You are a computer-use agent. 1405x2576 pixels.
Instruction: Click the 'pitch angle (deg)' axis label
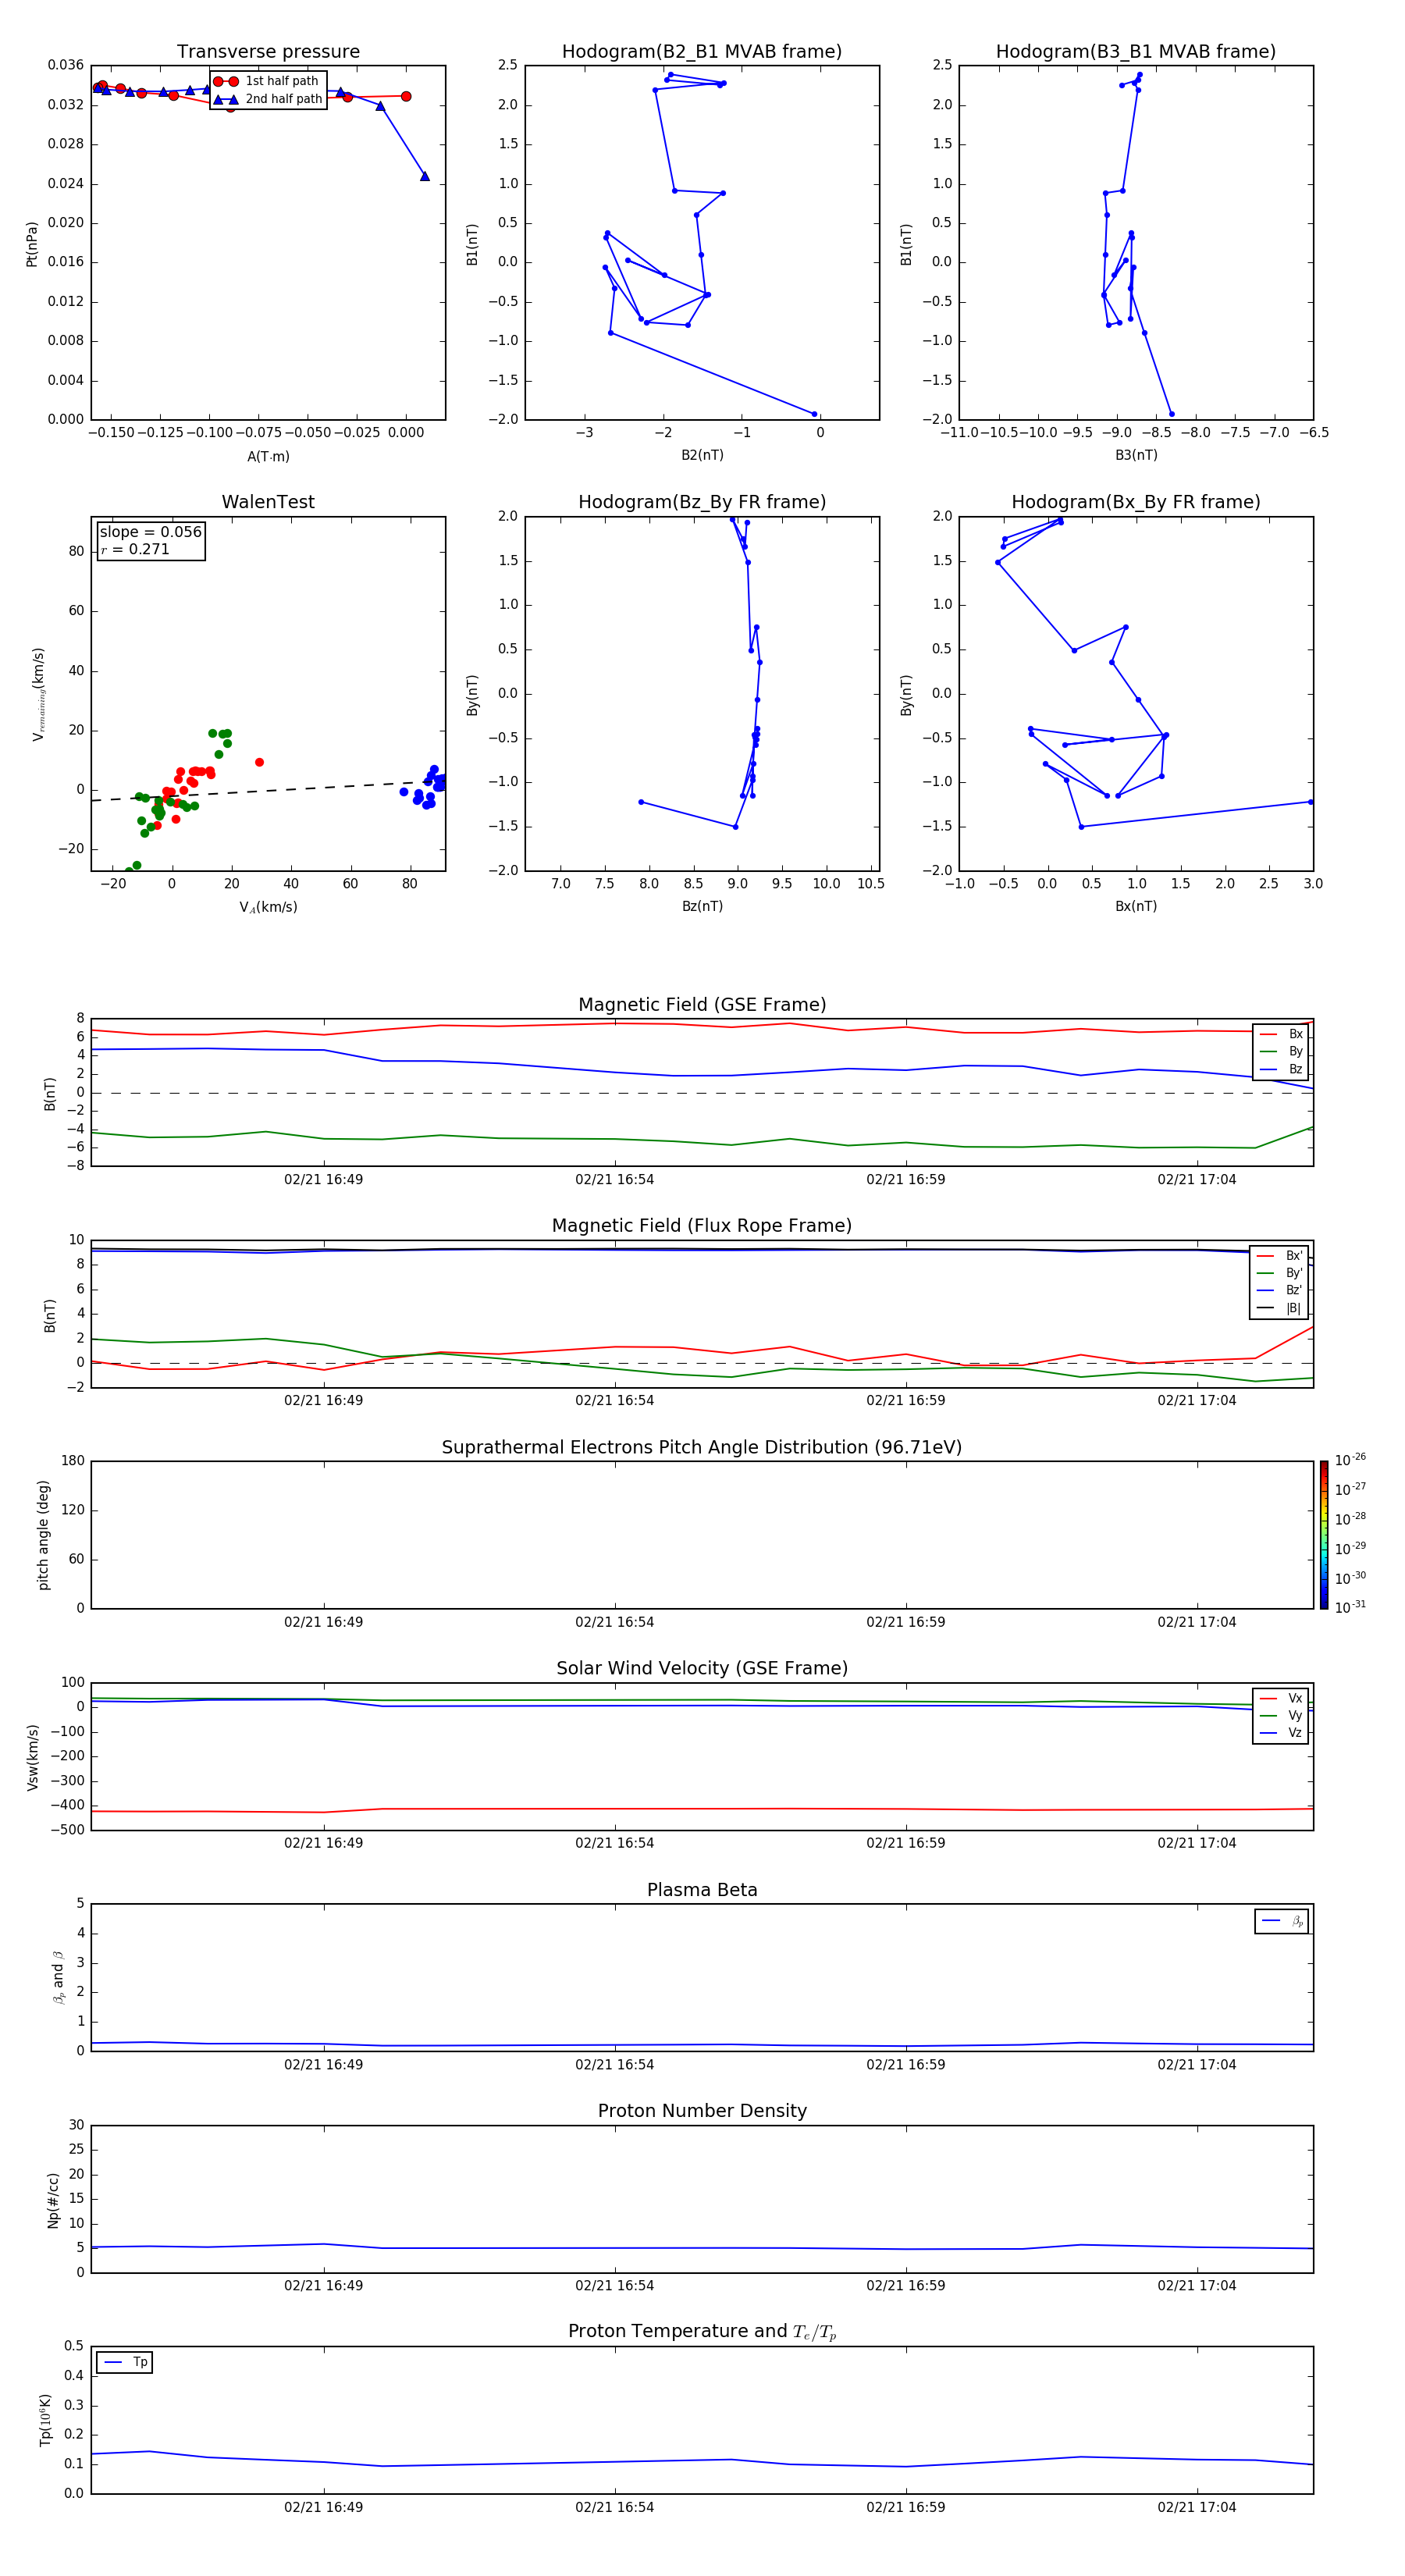point(43,1535)
